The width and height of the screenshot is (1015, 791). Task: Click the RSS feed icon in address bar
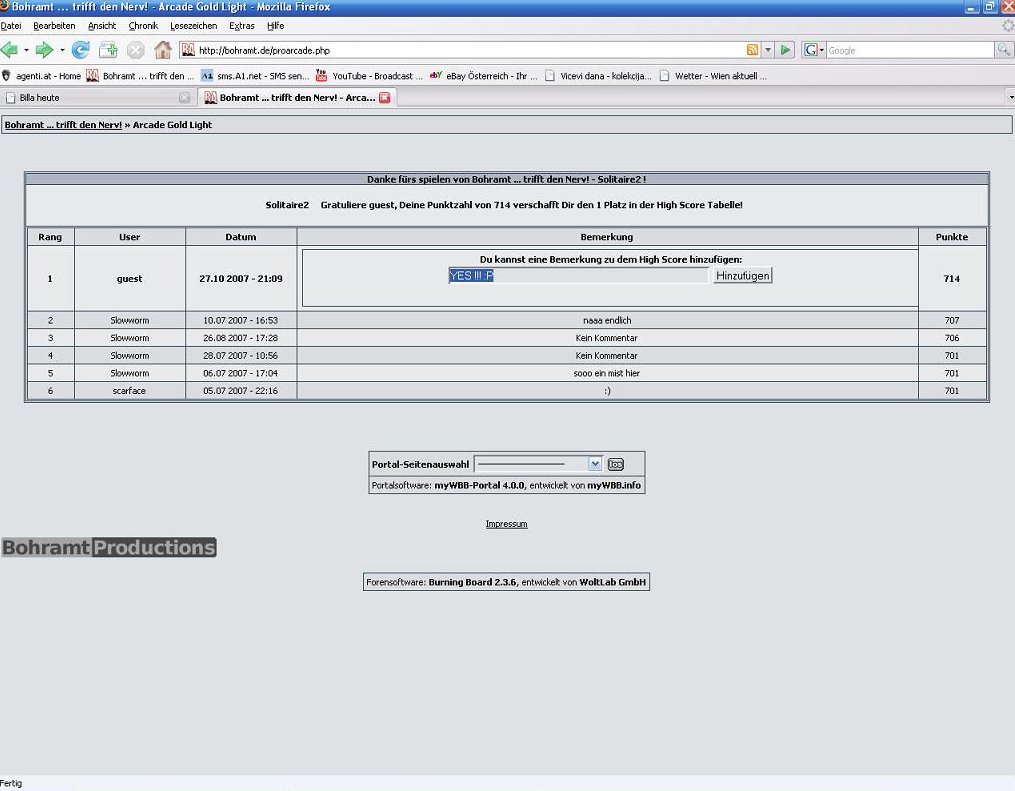tap(752, 50)
